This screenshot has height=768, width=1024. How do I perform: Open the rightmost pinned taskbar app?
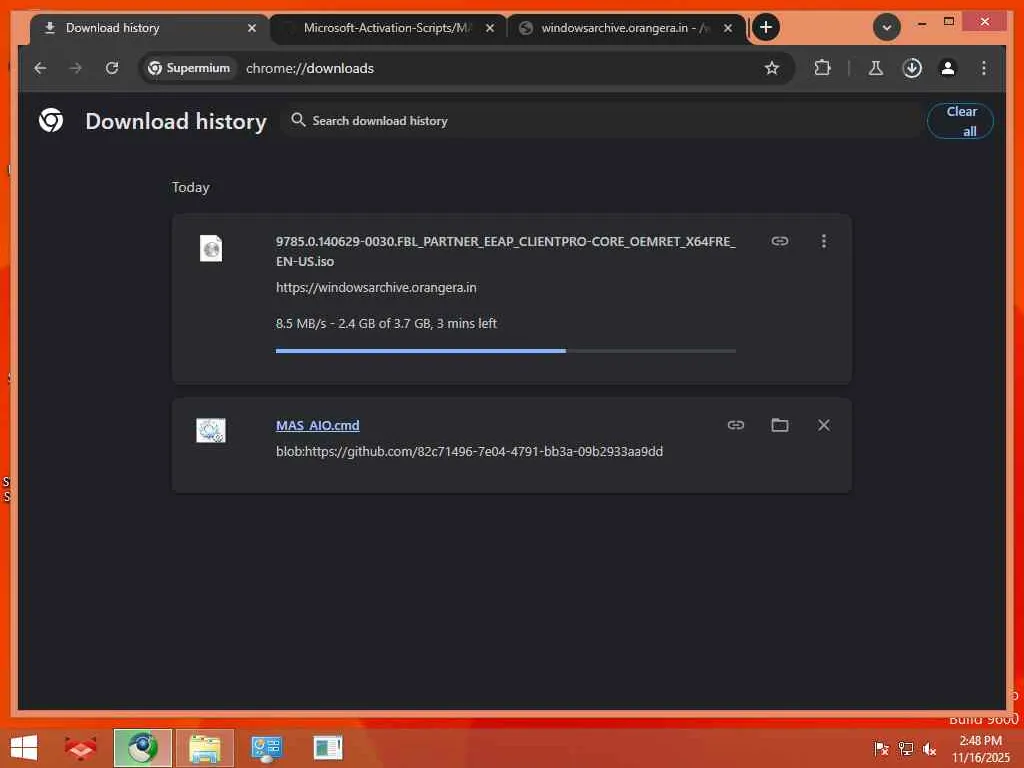point(328,748)
